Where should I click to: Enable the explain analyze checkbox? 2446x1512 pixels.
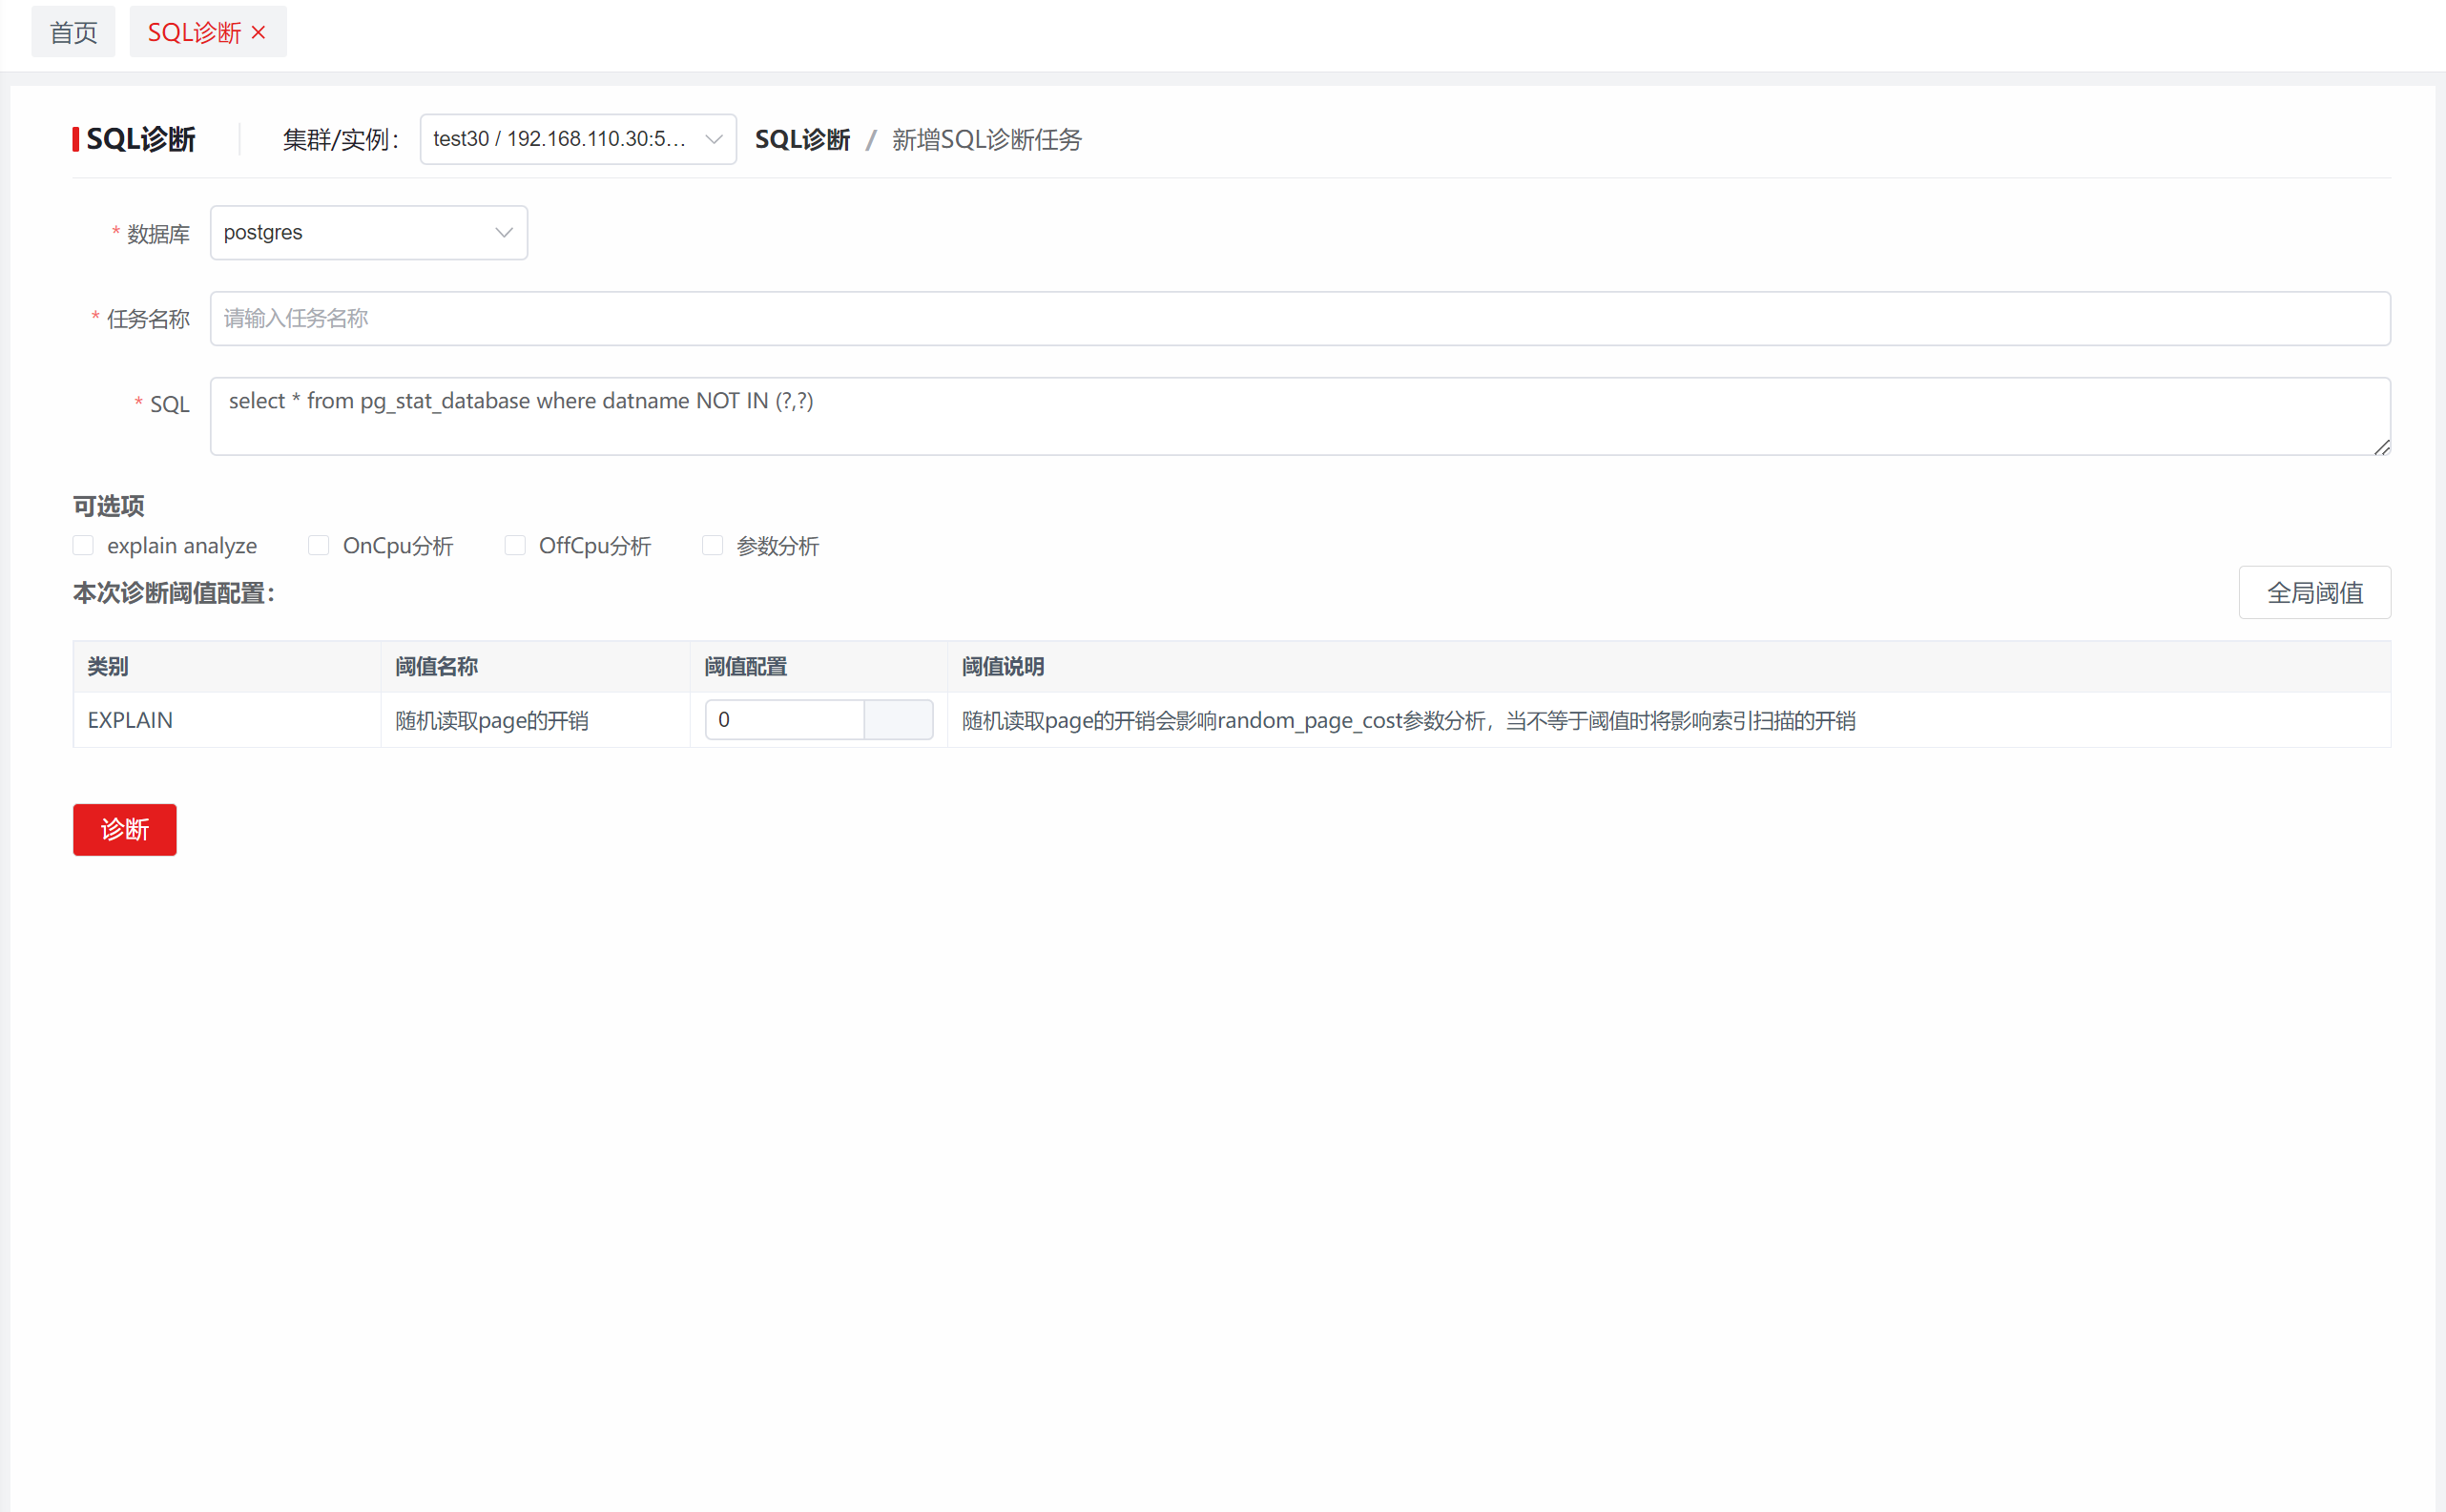tap(83, 545)
